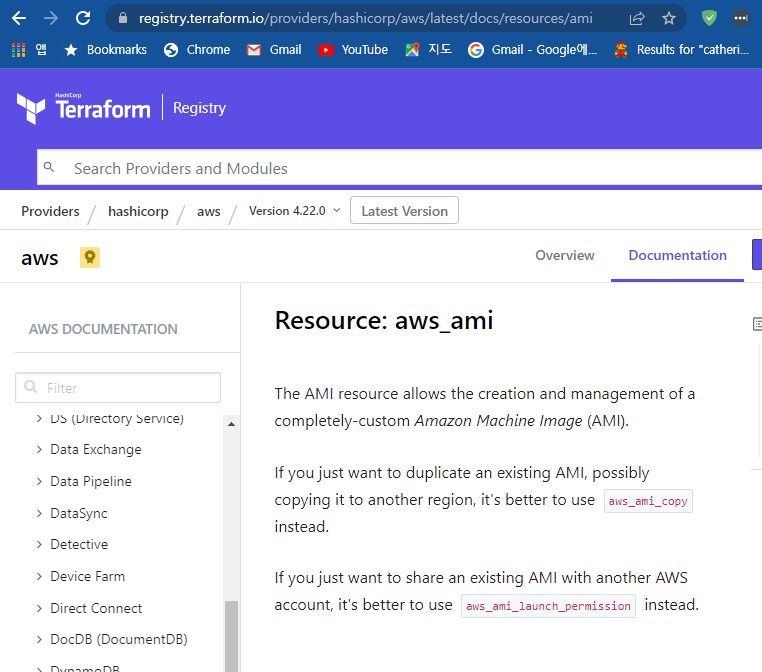Click the padlock site info icon

pos(123,18)
